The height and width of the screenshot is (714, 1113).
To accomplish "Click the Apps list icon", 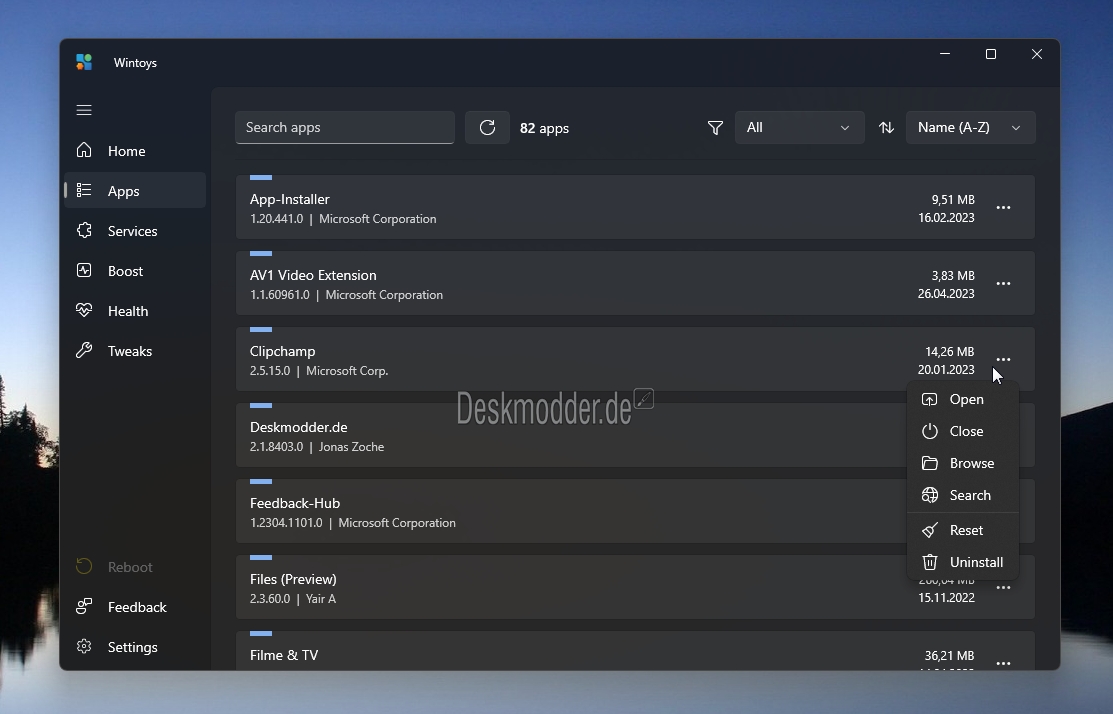I will (x=84, y=190).
